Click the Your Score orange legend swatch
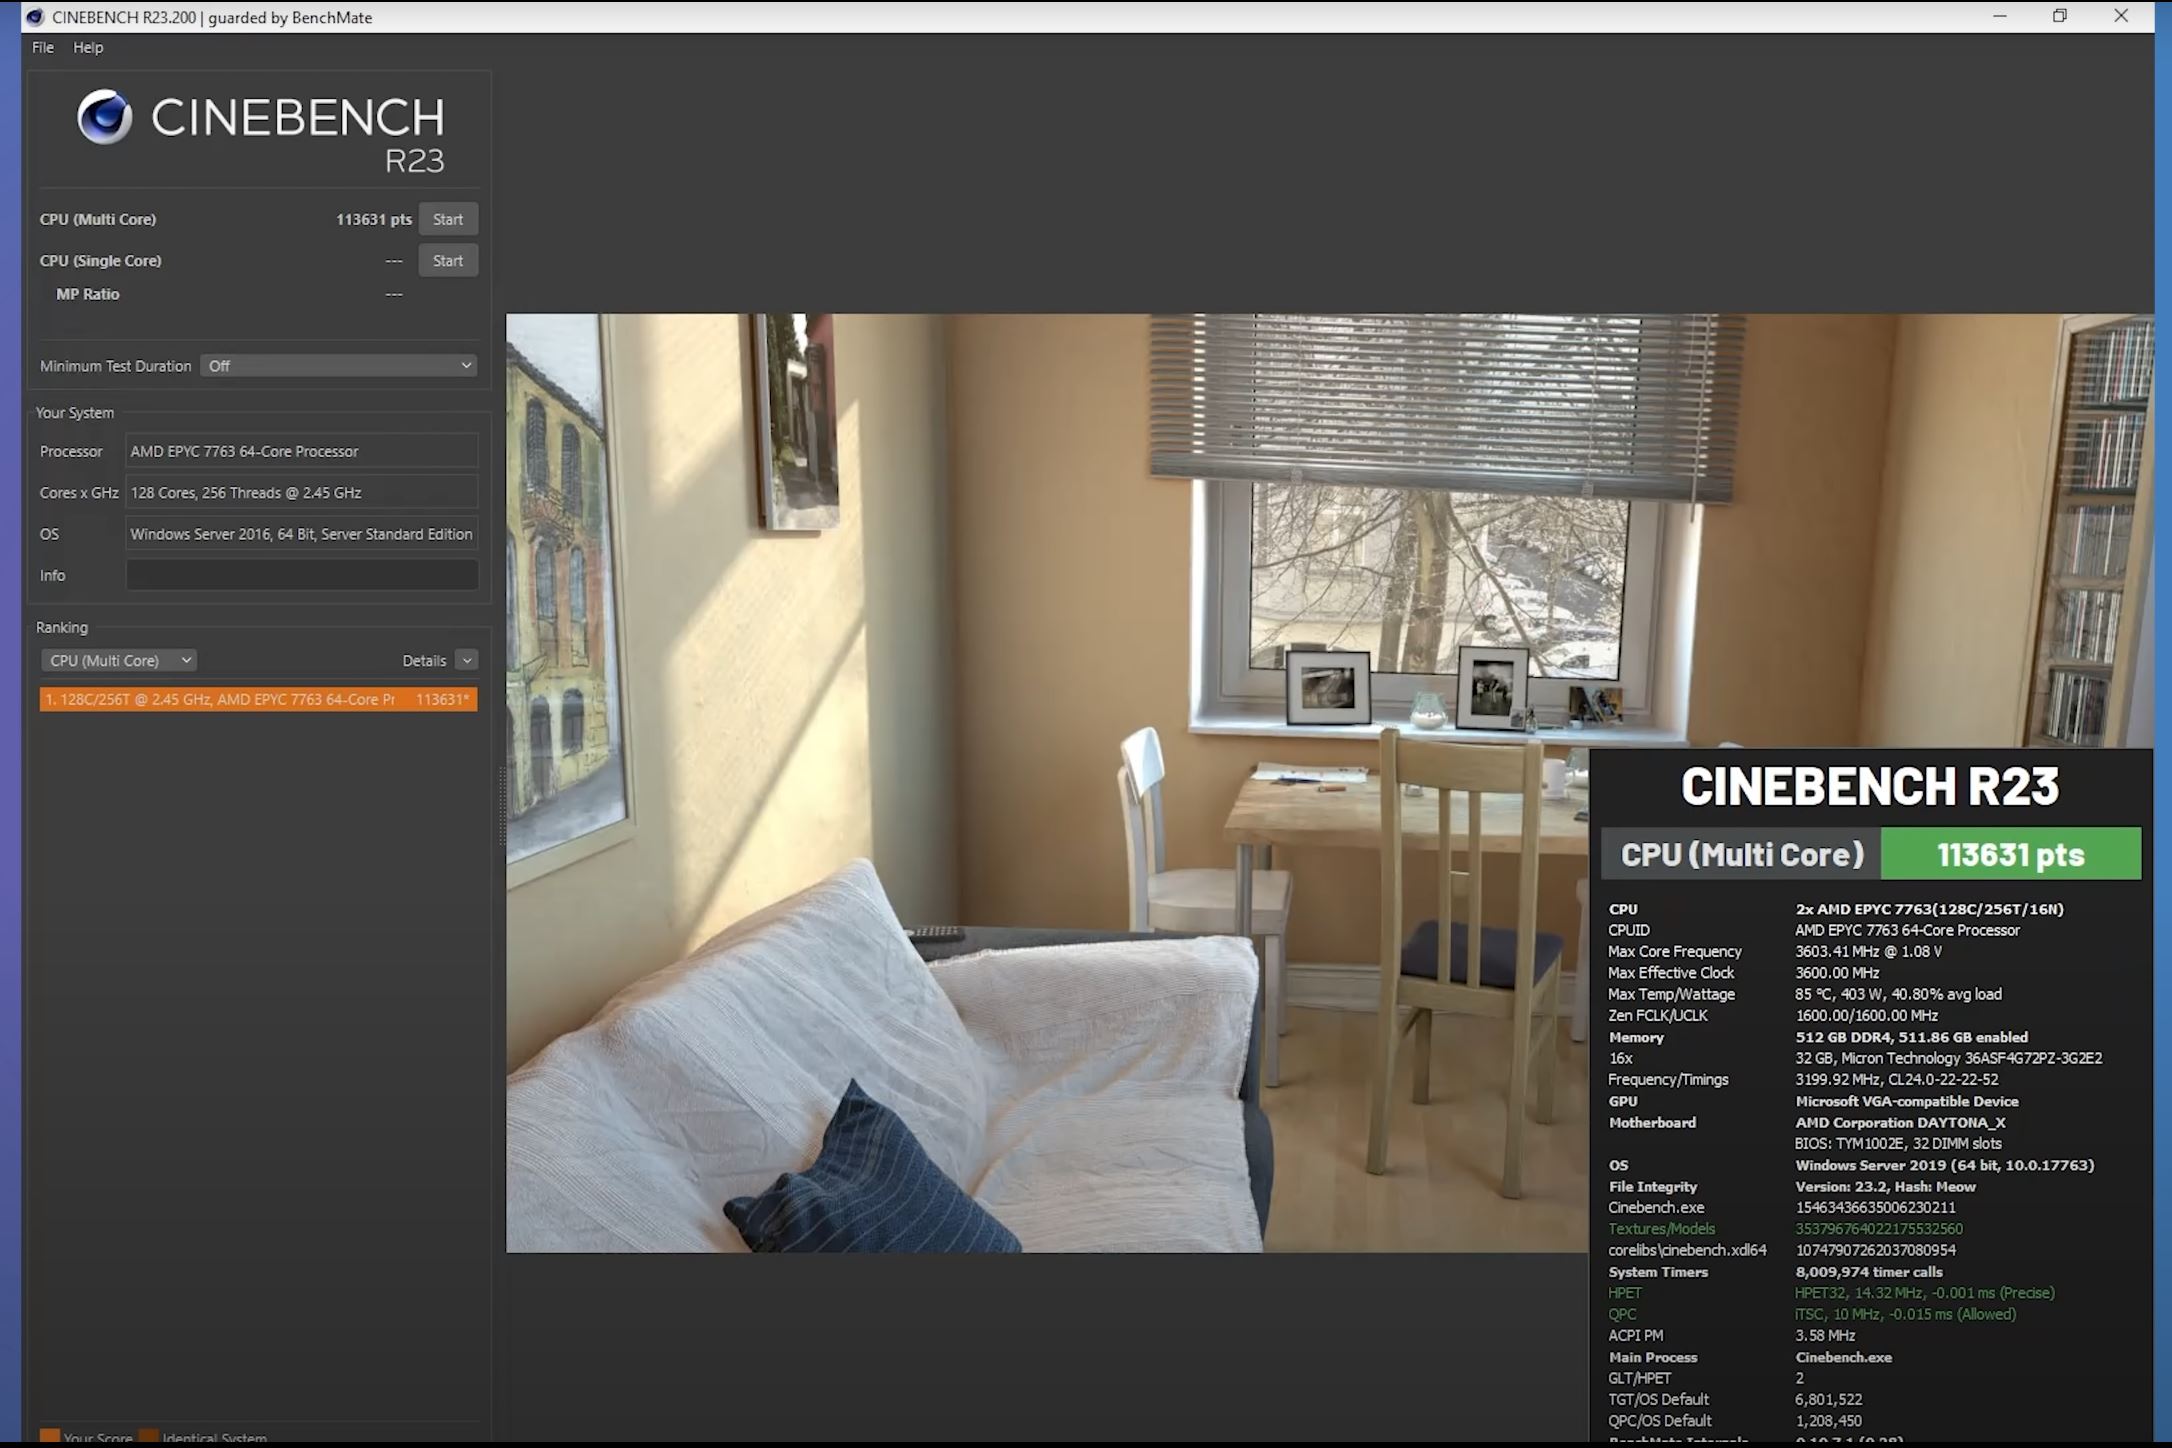The height and width of the screenshot is (1448, 2172). click(49, 1437)
